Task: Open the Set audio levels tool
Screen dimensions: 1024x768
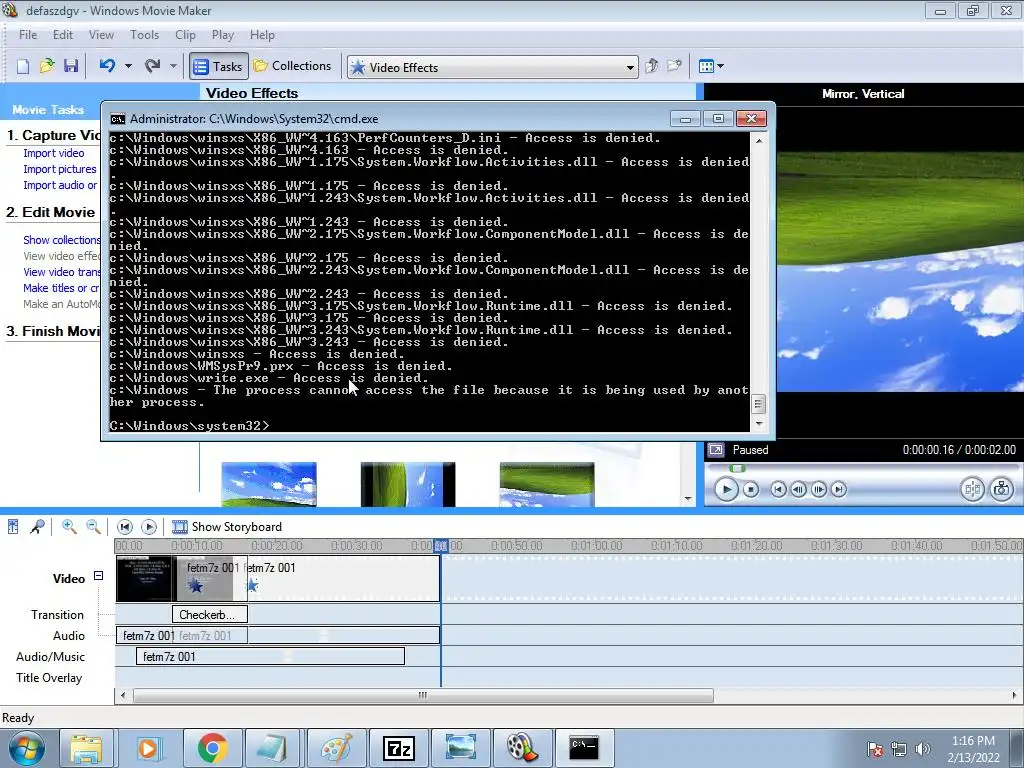Action: point(13,526)
